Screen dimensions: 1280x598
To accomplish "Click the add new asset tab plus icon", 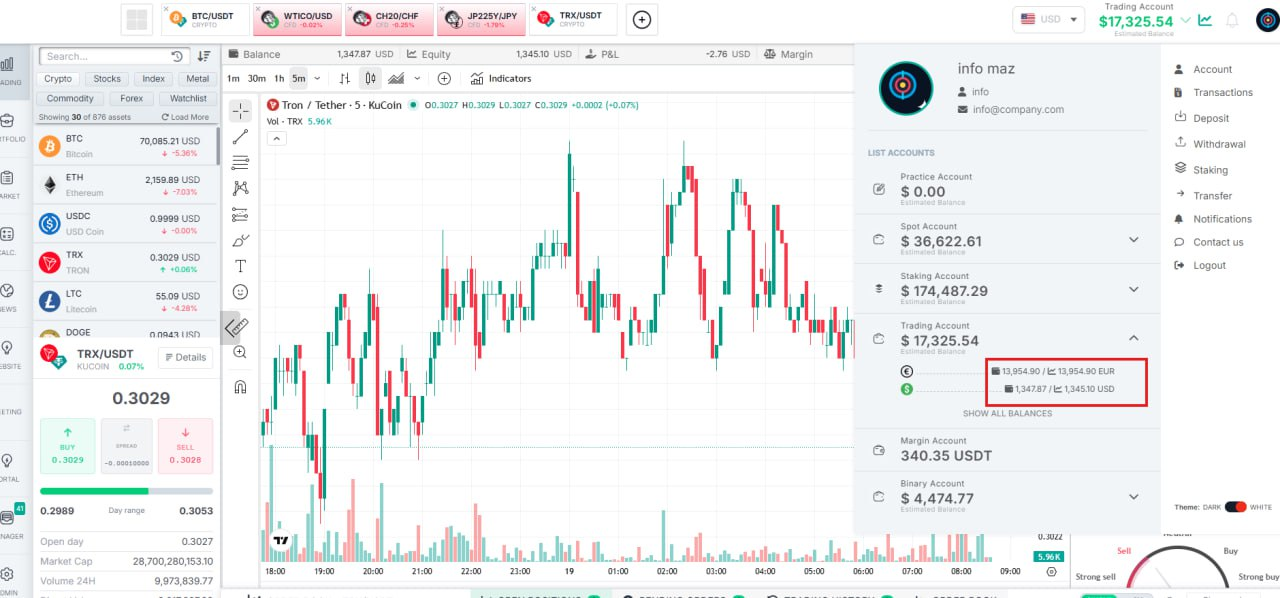I will [642, 19].
